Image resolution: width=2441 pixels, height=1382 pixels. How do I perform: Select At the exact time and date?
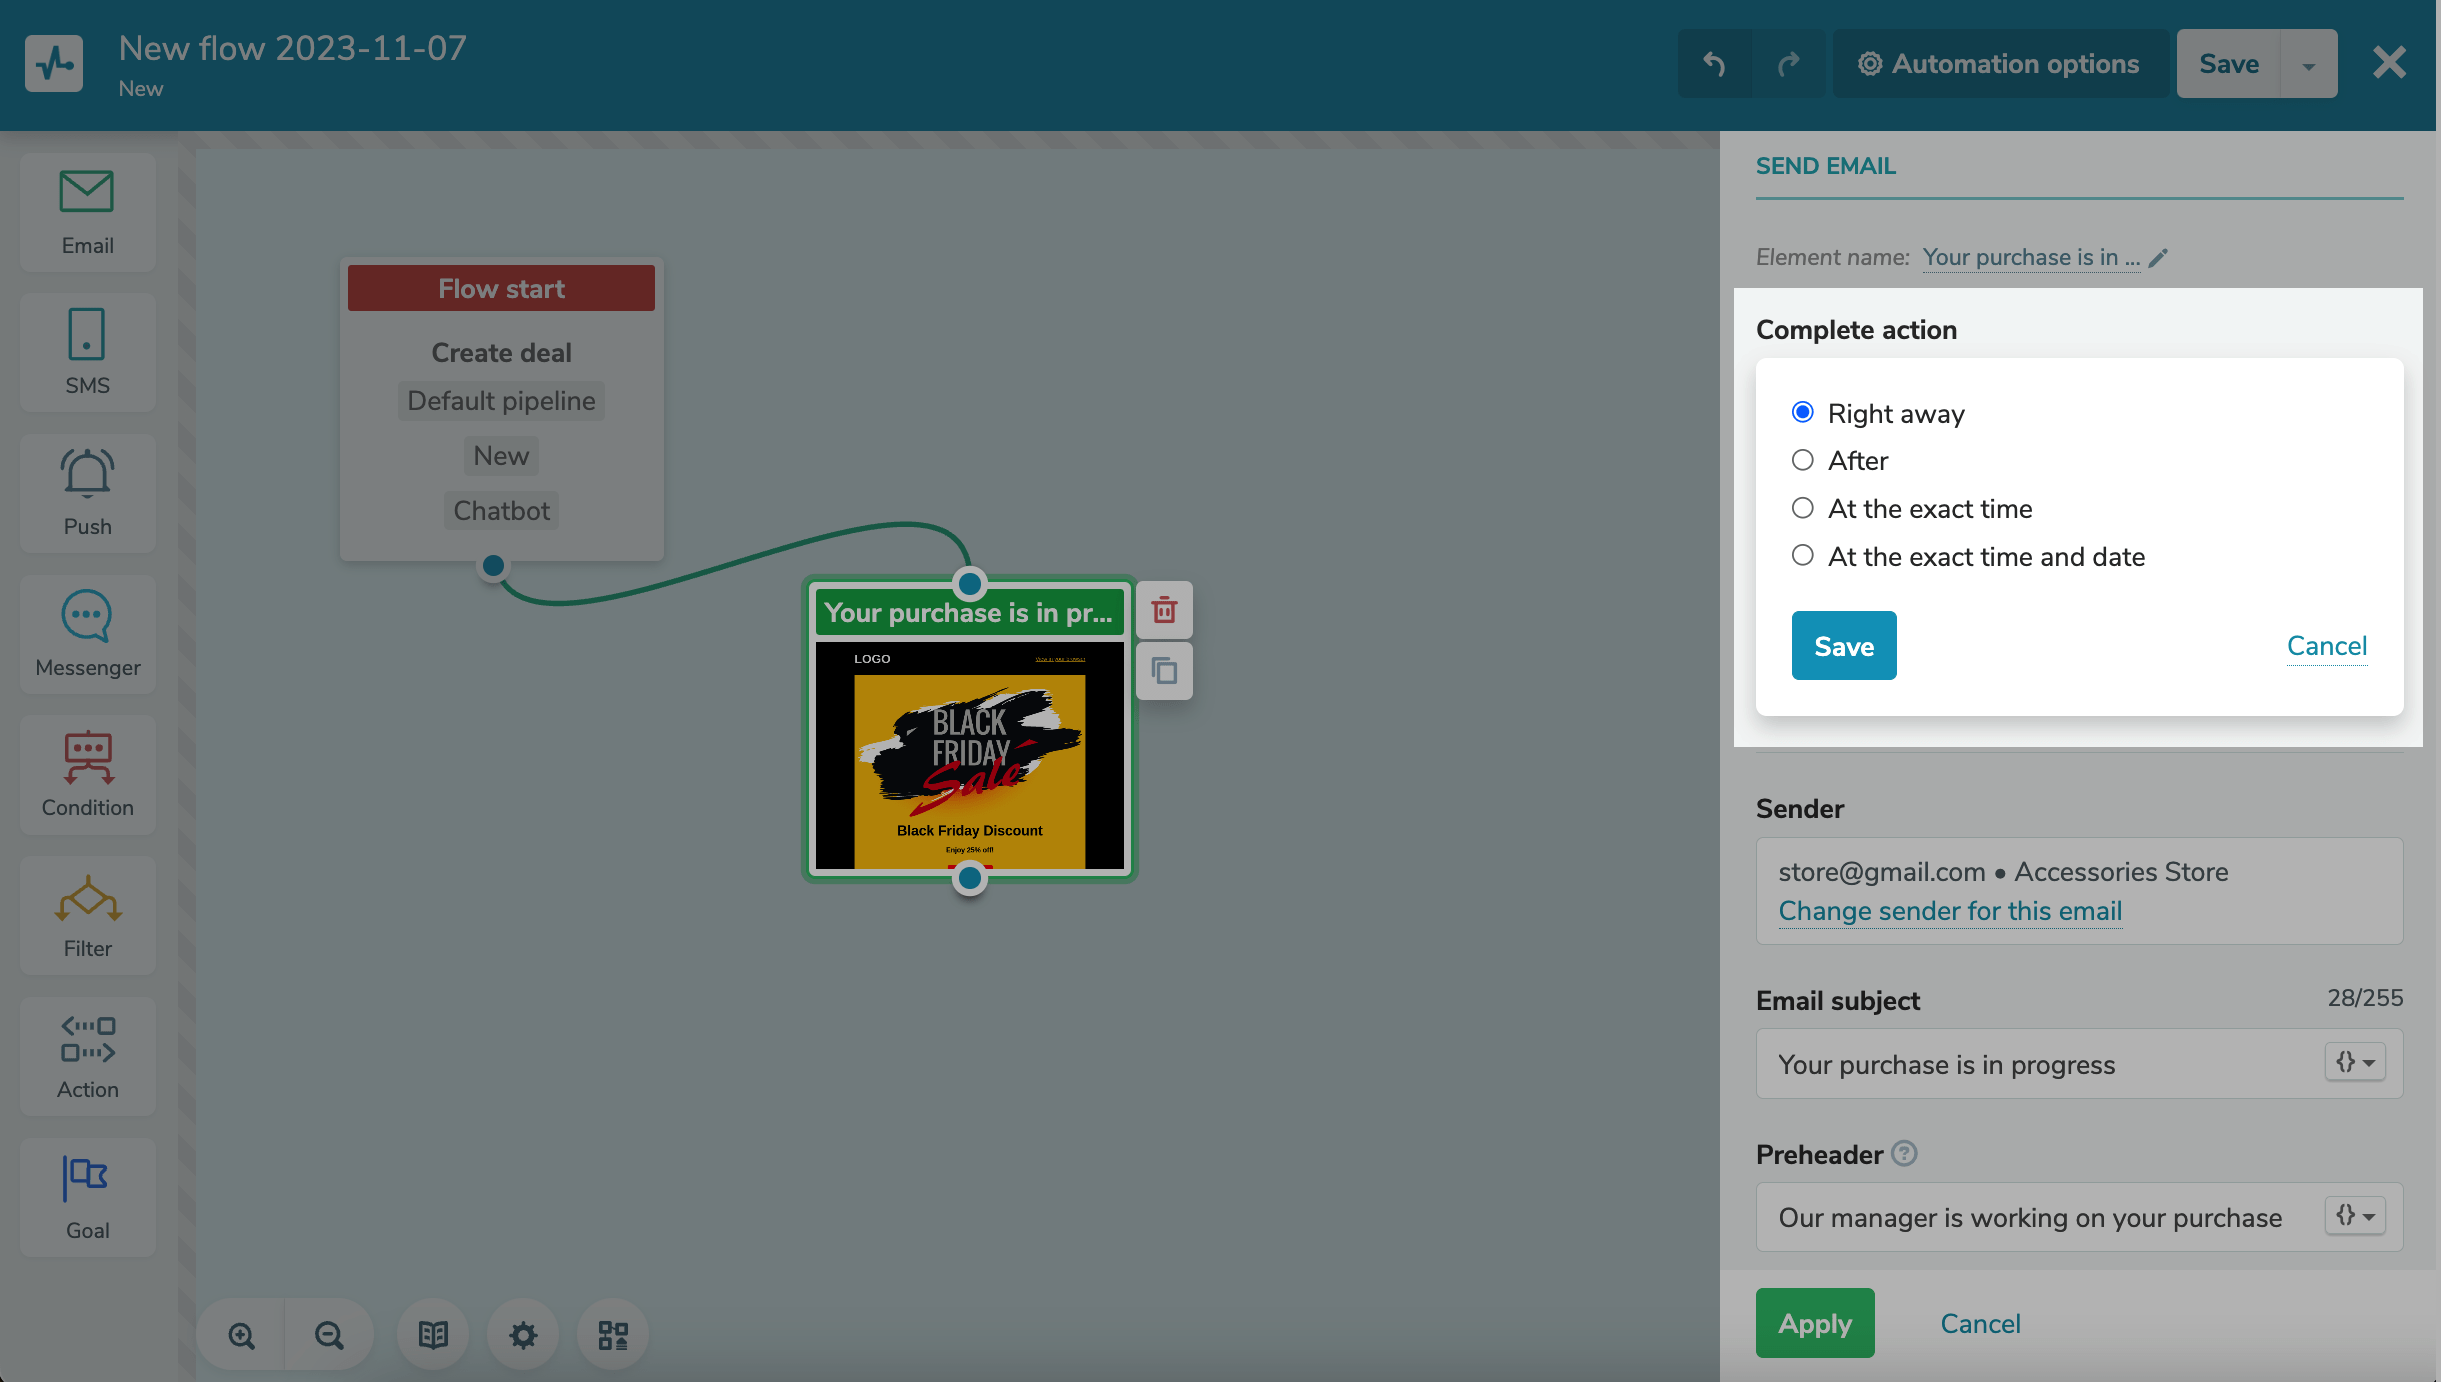1803,555
